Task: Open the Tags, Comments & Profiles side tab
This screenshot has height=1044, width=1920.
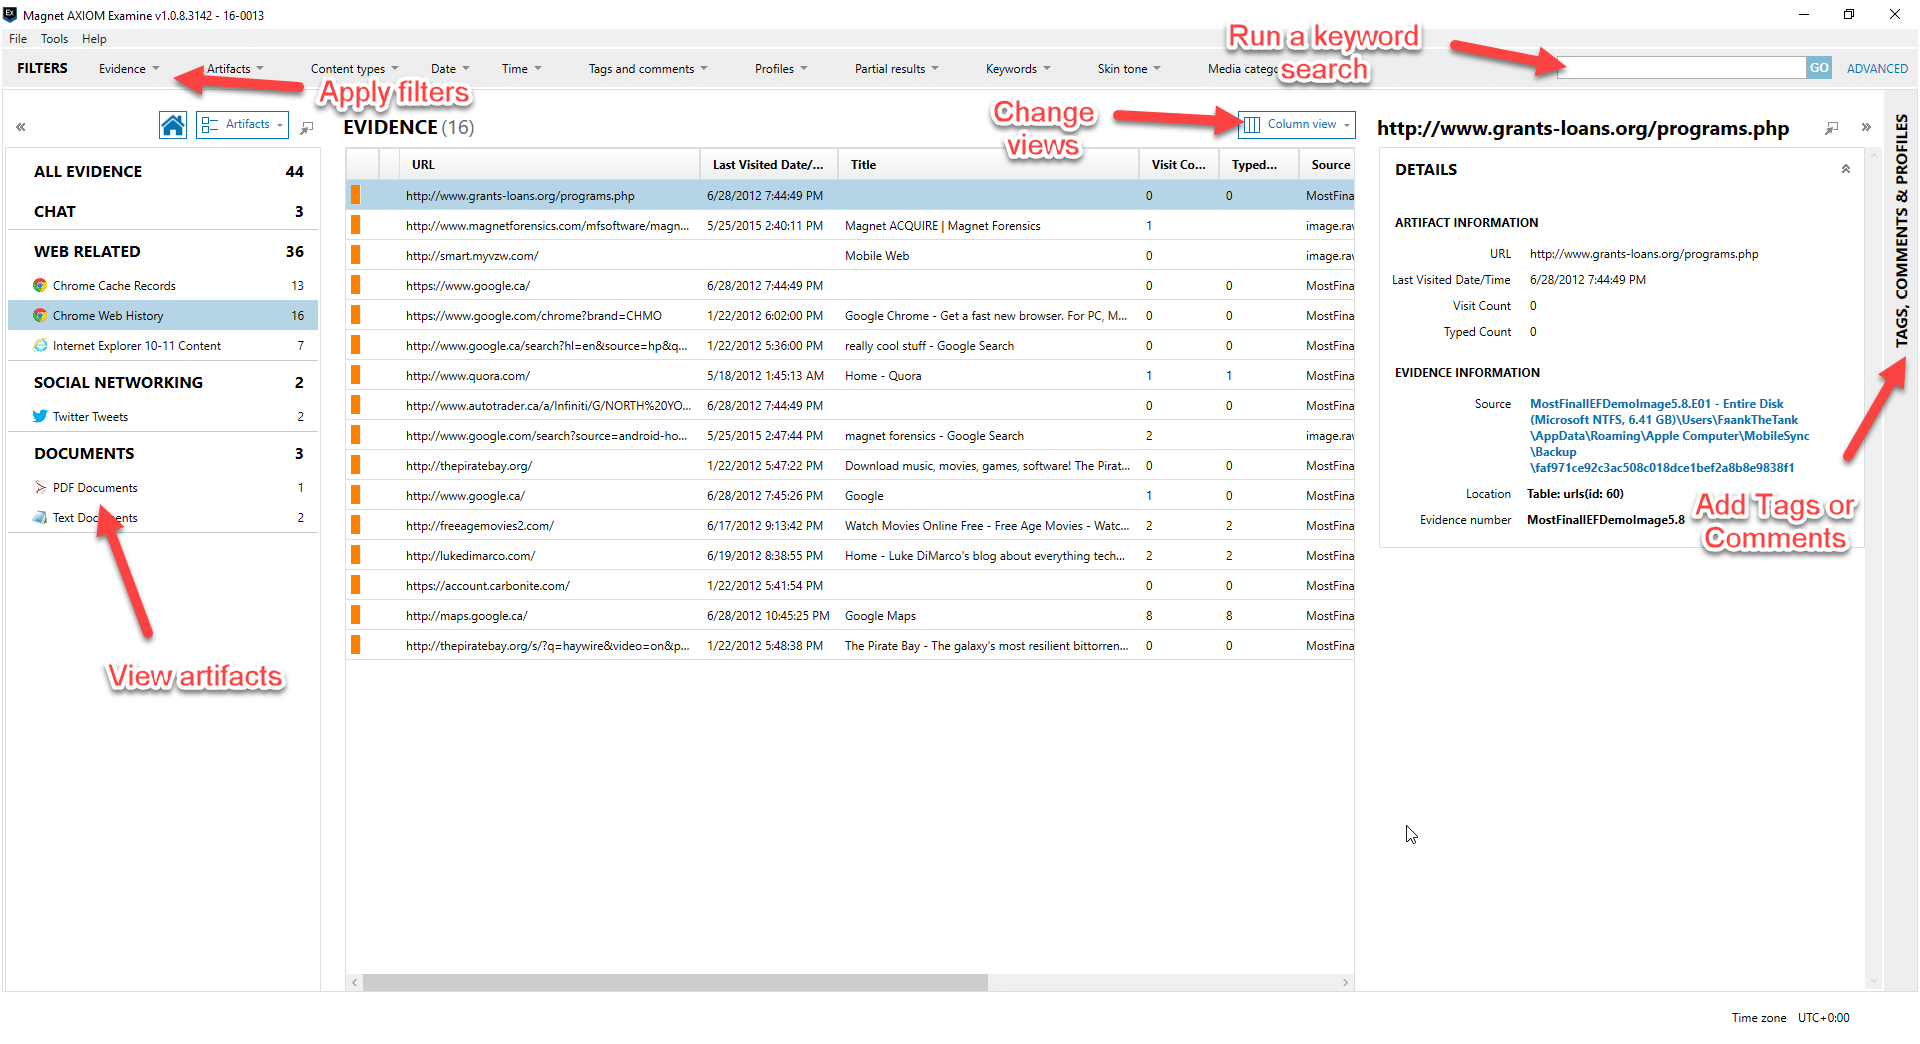Action: pyautogui.click(x=1901, y=231)
